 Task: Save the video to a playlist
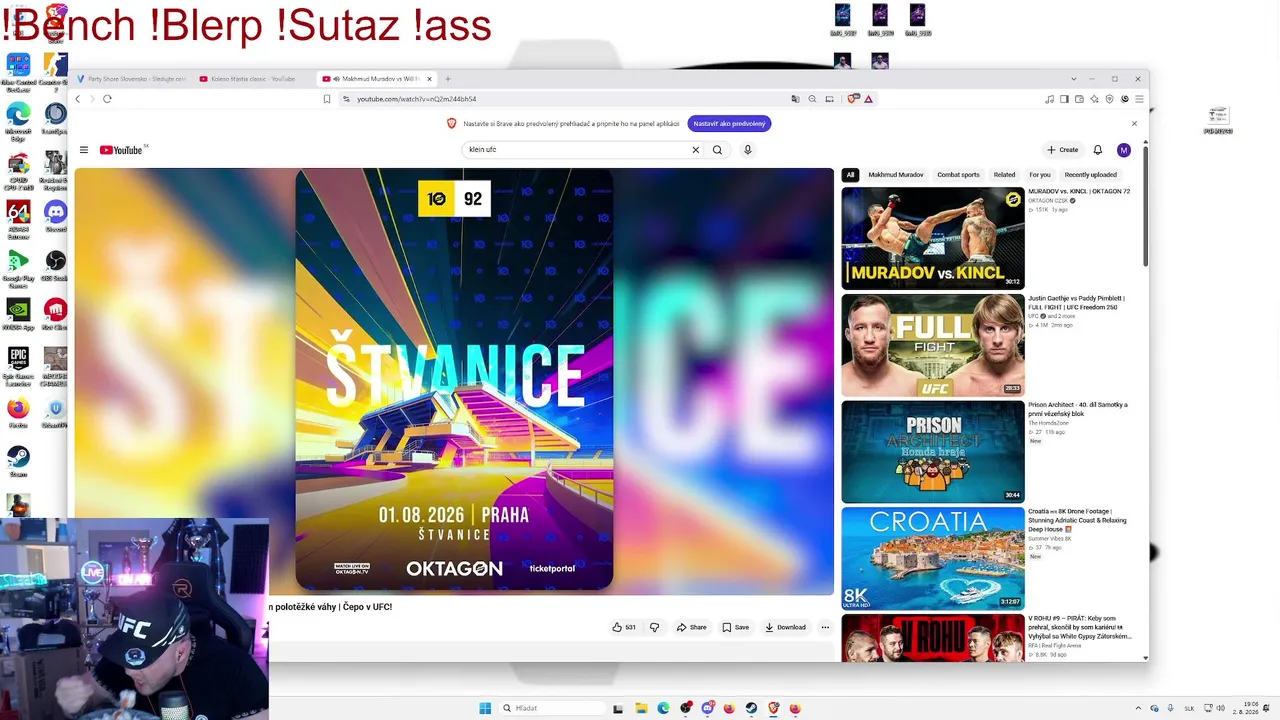(x=735, y=627)
